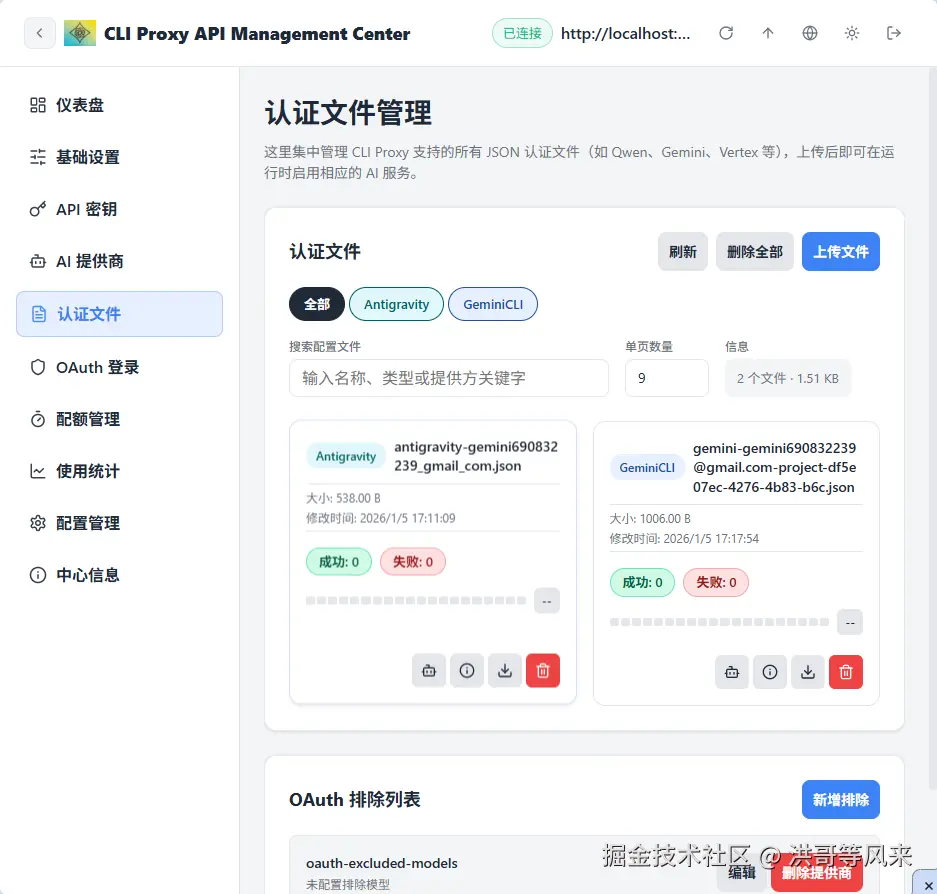Screen dimensions: 937x894
Task: Open the truncated stats expander on Antigravity card
Action: click(x=546, y=600)
